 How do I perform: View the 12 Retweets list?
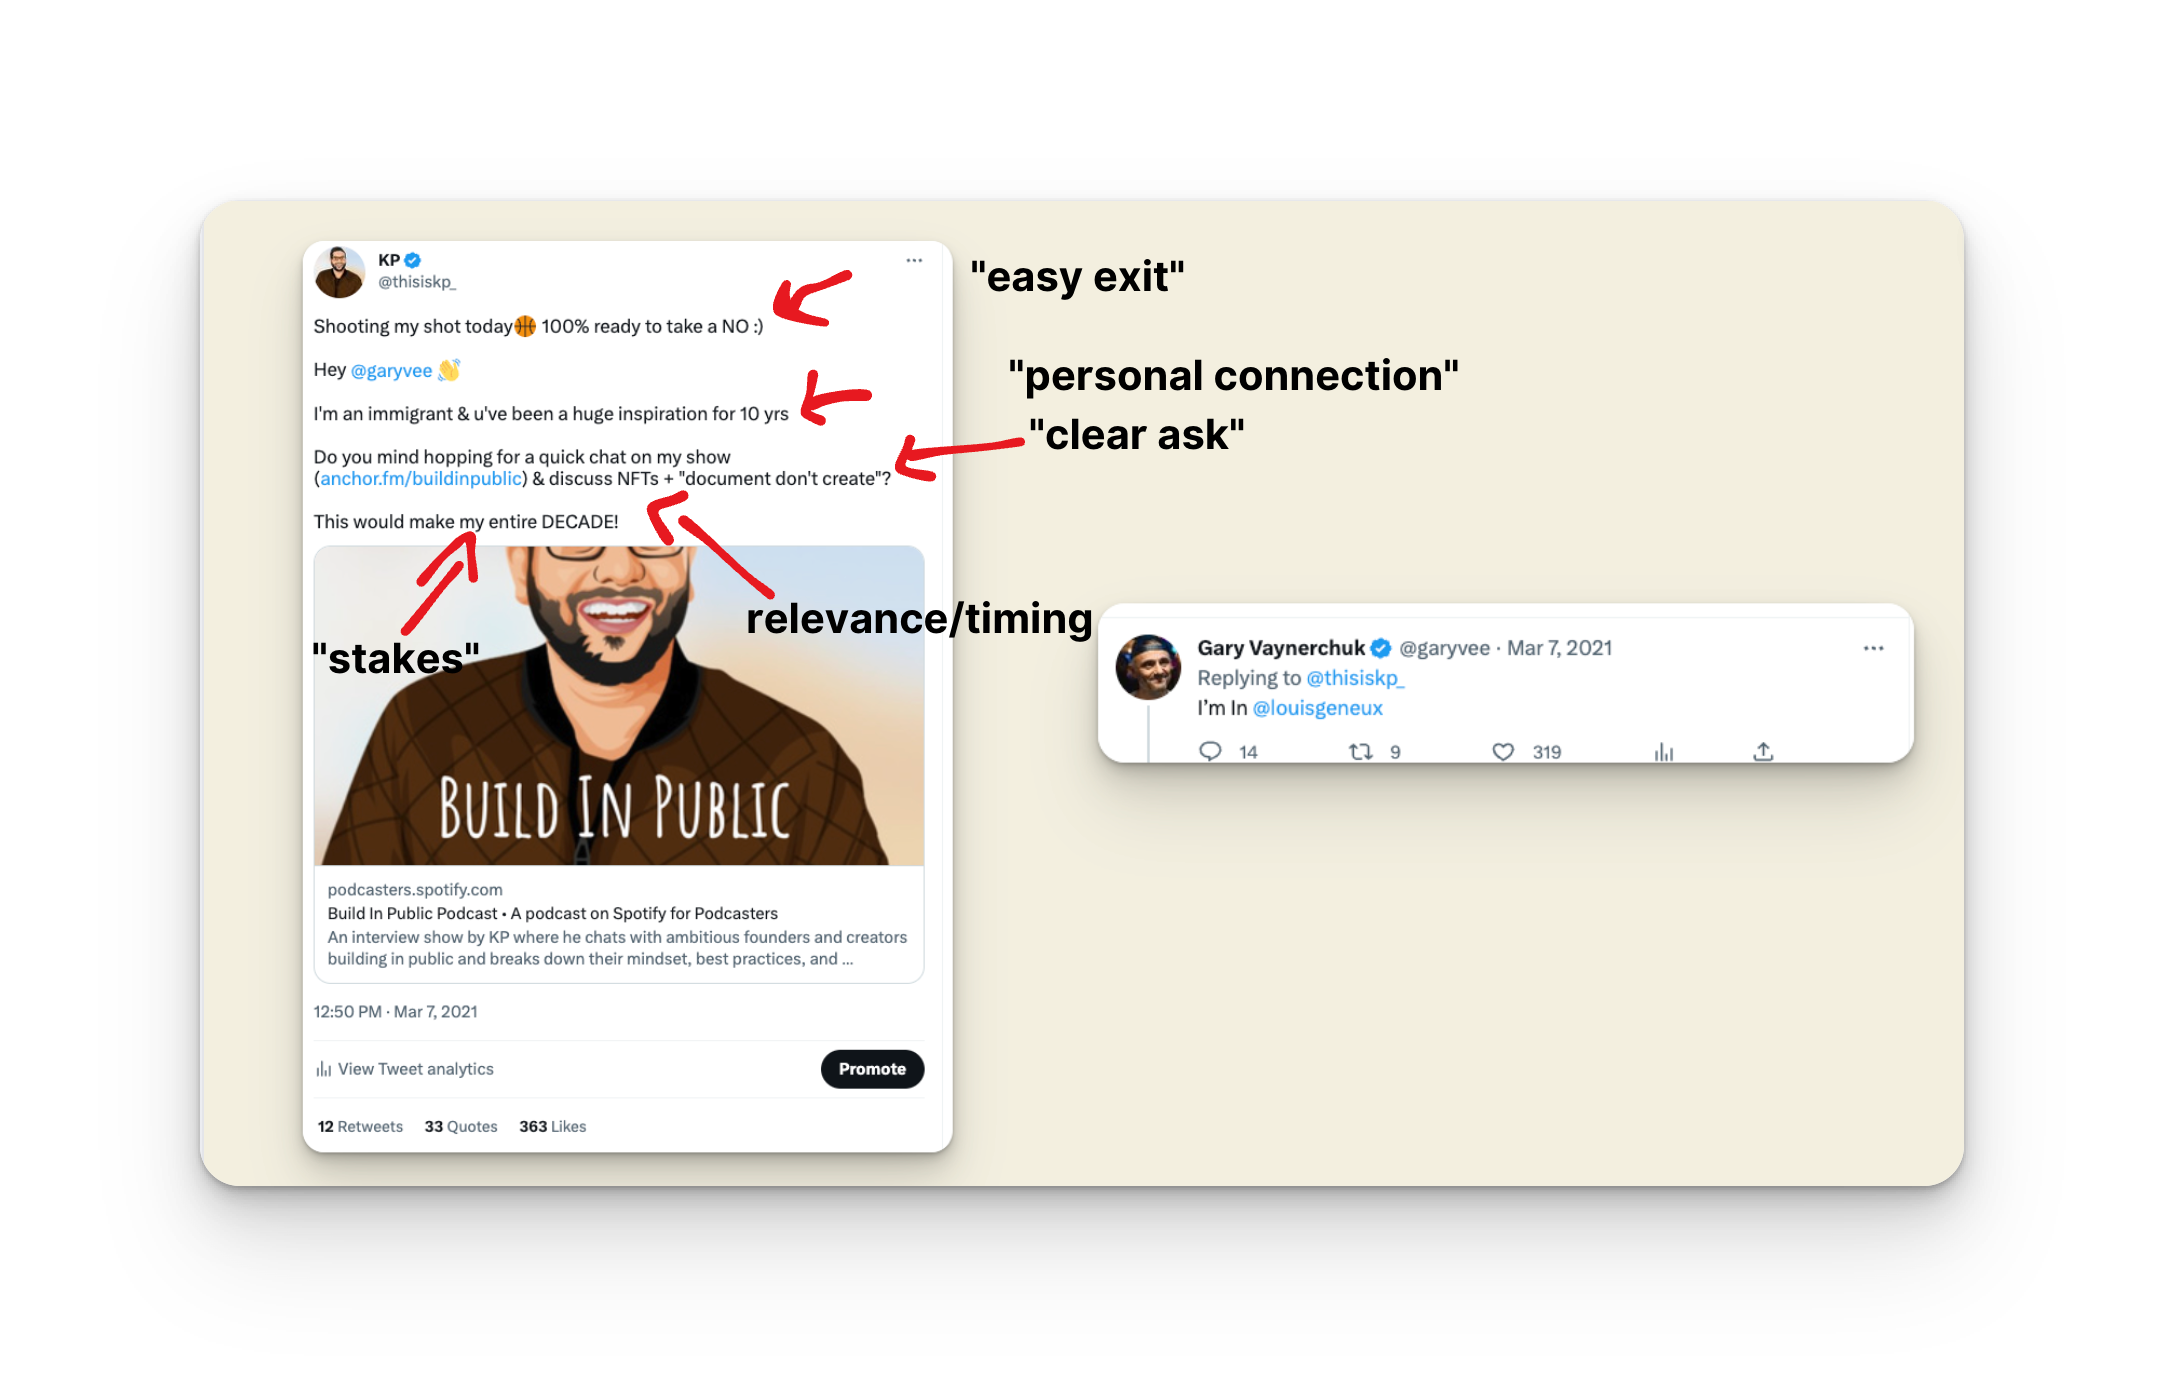360,1126
